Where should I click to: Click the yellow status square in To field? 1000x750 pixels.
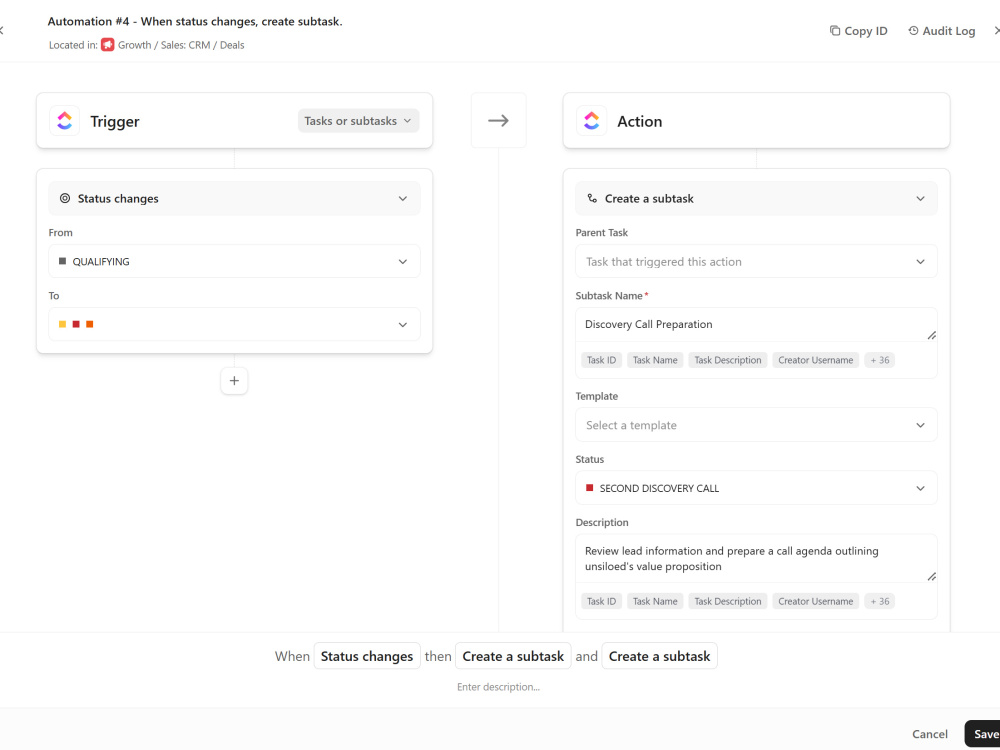[62, 324]
